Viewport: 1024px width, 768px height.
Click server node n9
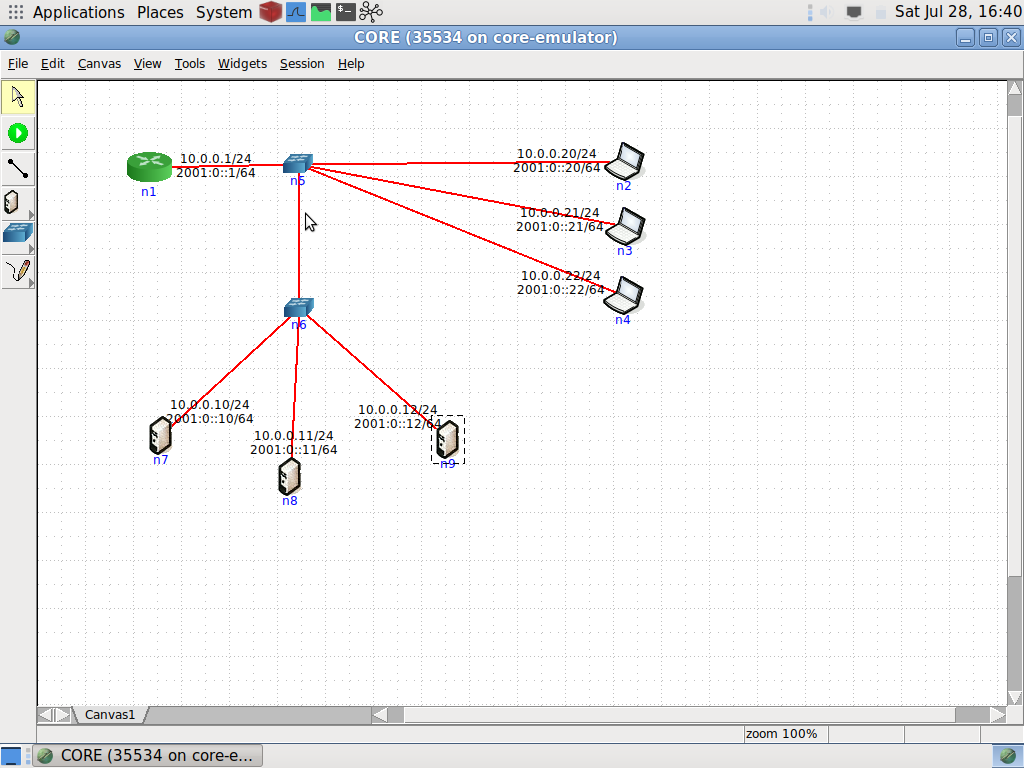(x=447, y=438)
